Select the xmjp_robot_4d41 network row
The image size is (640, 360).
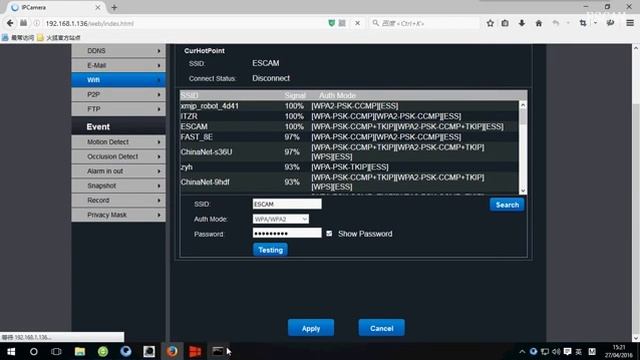click(x=349, y=106)
